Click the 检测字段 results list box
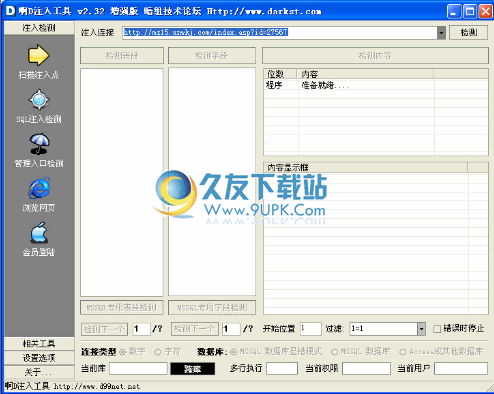The height and width of the screenshot is (394, 494). tap(212, 182)
